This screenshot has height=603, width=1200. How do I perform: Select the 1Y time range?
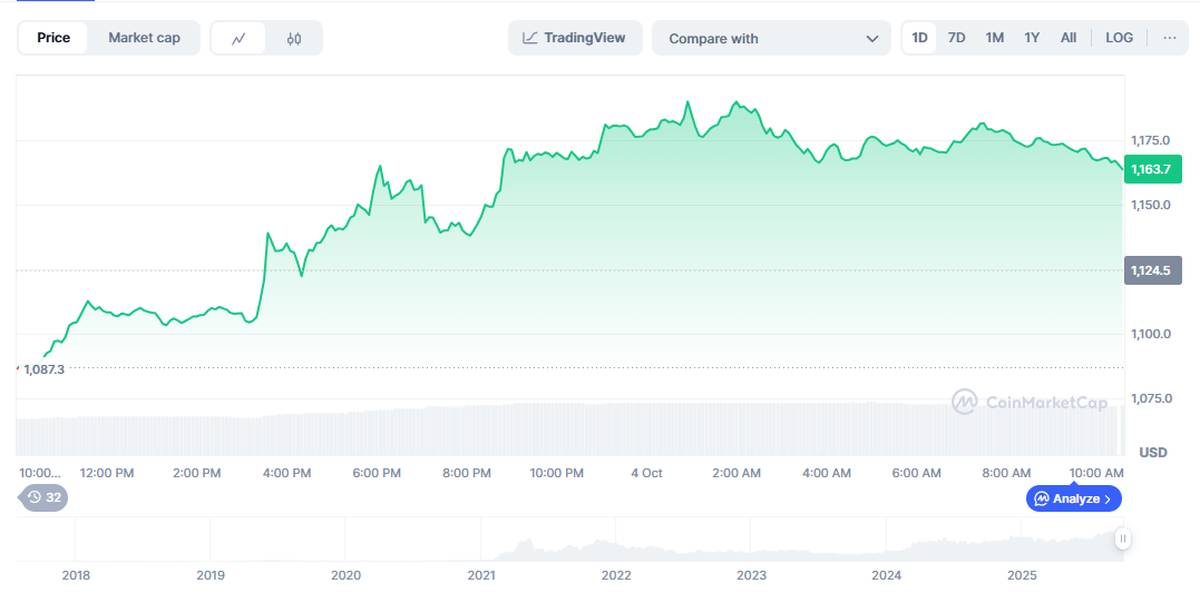[1032, 38]
